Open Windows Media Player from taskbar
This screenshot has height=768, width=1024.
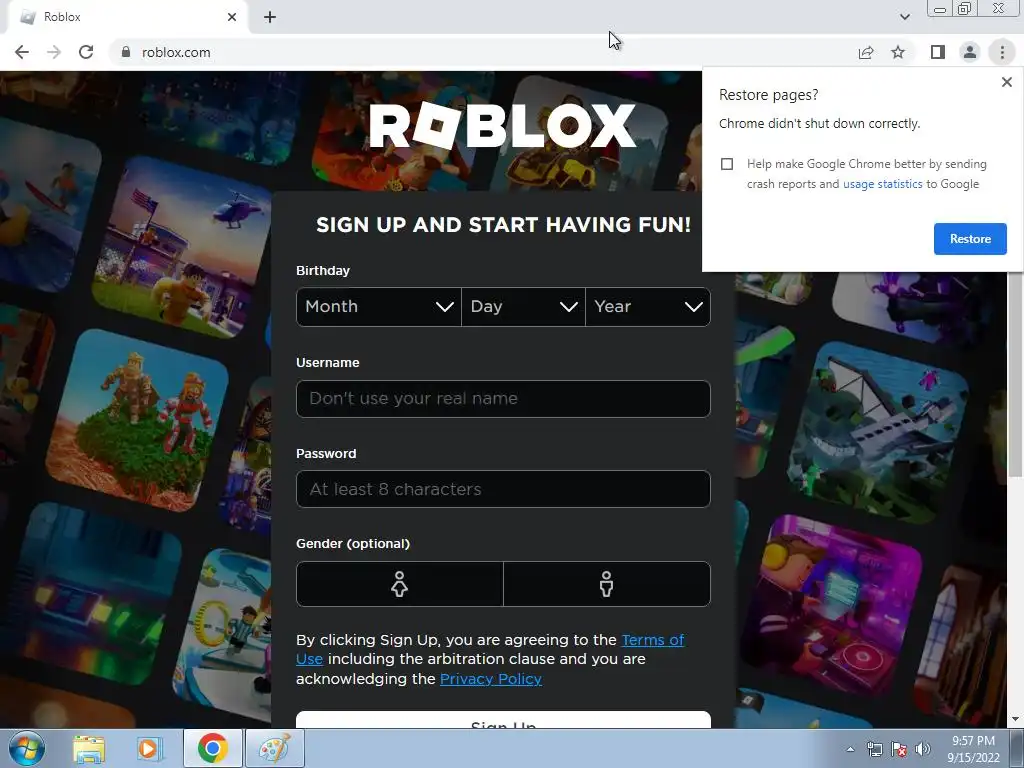(148, 748)
